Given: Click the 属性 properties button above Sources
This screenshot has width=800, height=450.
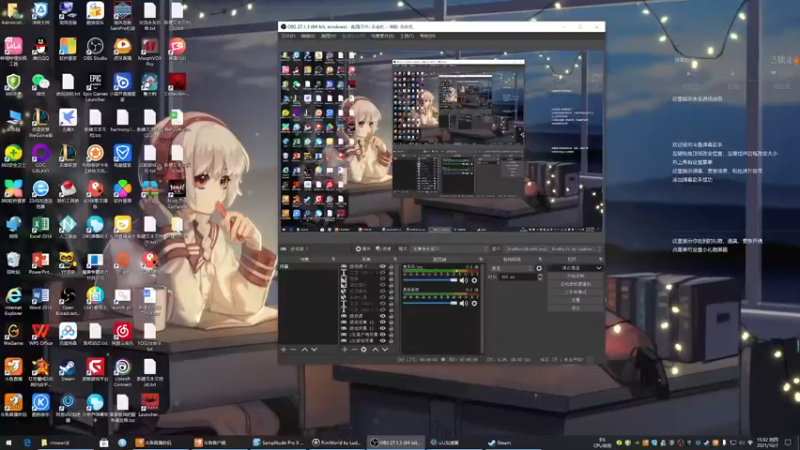Looking at the screenshot, I should pos(362,248).
